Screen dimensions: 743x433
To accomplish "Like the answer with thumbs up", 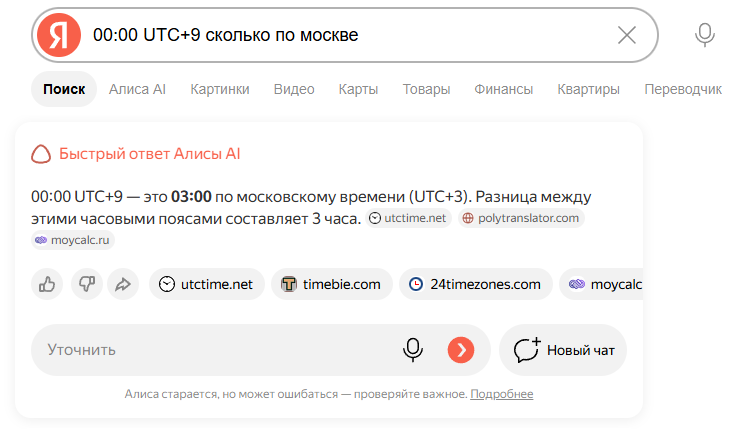I will coord(47,284).
